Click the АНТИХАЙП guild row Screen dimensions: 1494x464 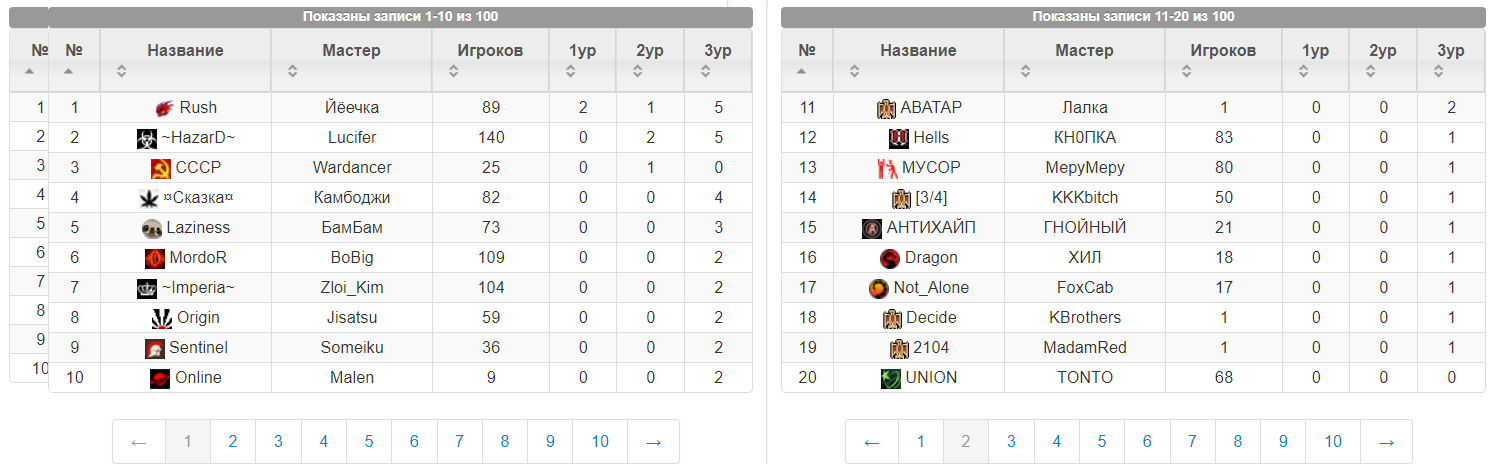pyautogui.click(x=1132, y=228)
